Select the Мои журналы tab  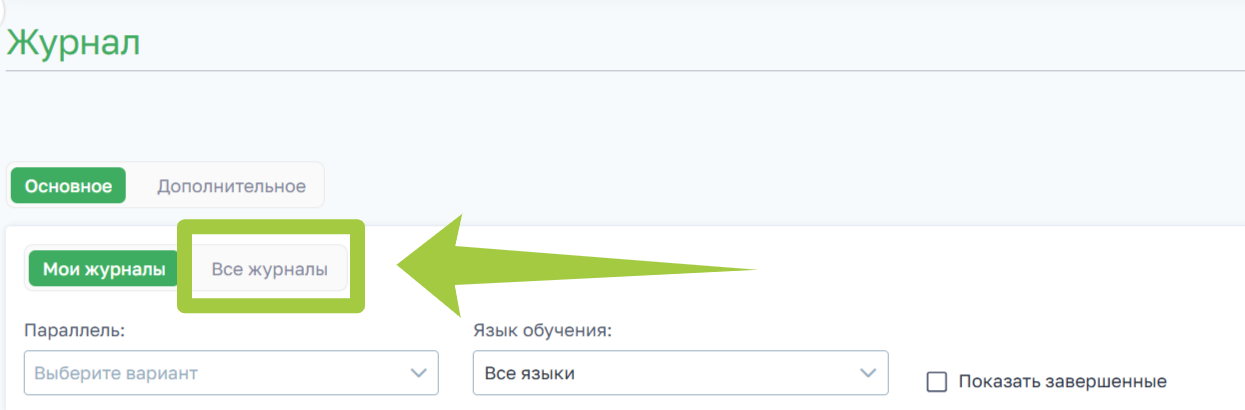coord(104,269)
